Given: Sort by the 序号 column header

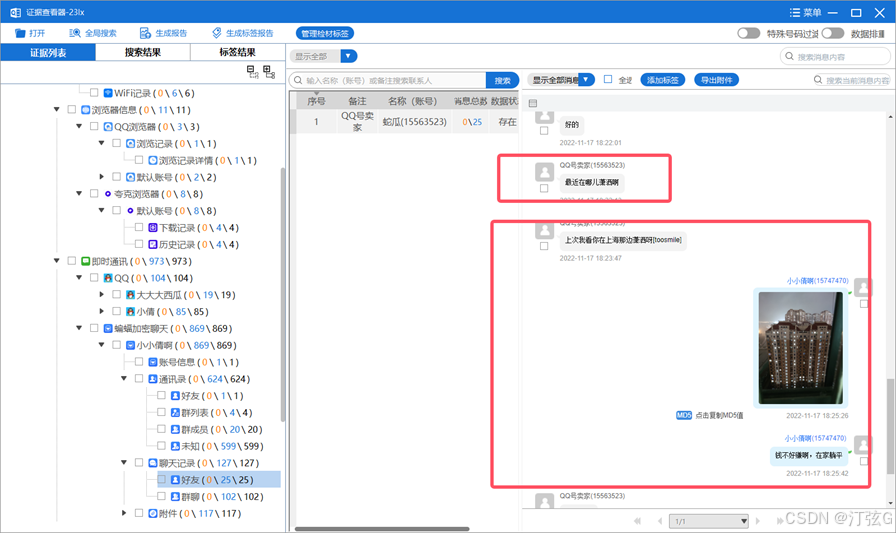Looking at the screenshot, I should pyautogui.click(x=316, y=101).
